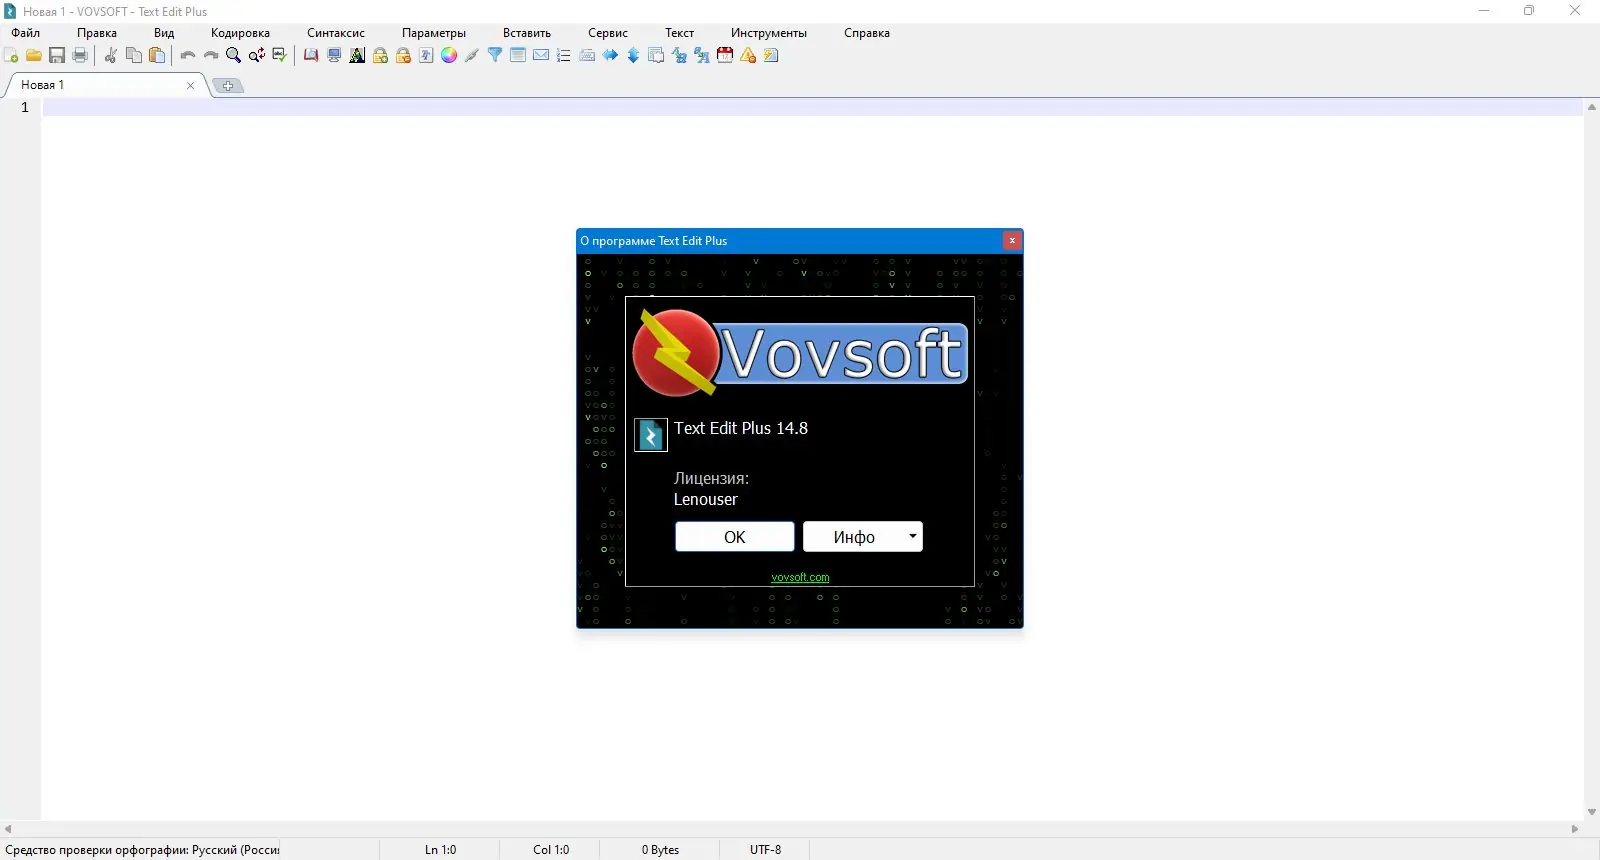This screenshot has width=1600, height=860.
Task: Close the About Text Edit Plus dialog
Action: 1012,240
